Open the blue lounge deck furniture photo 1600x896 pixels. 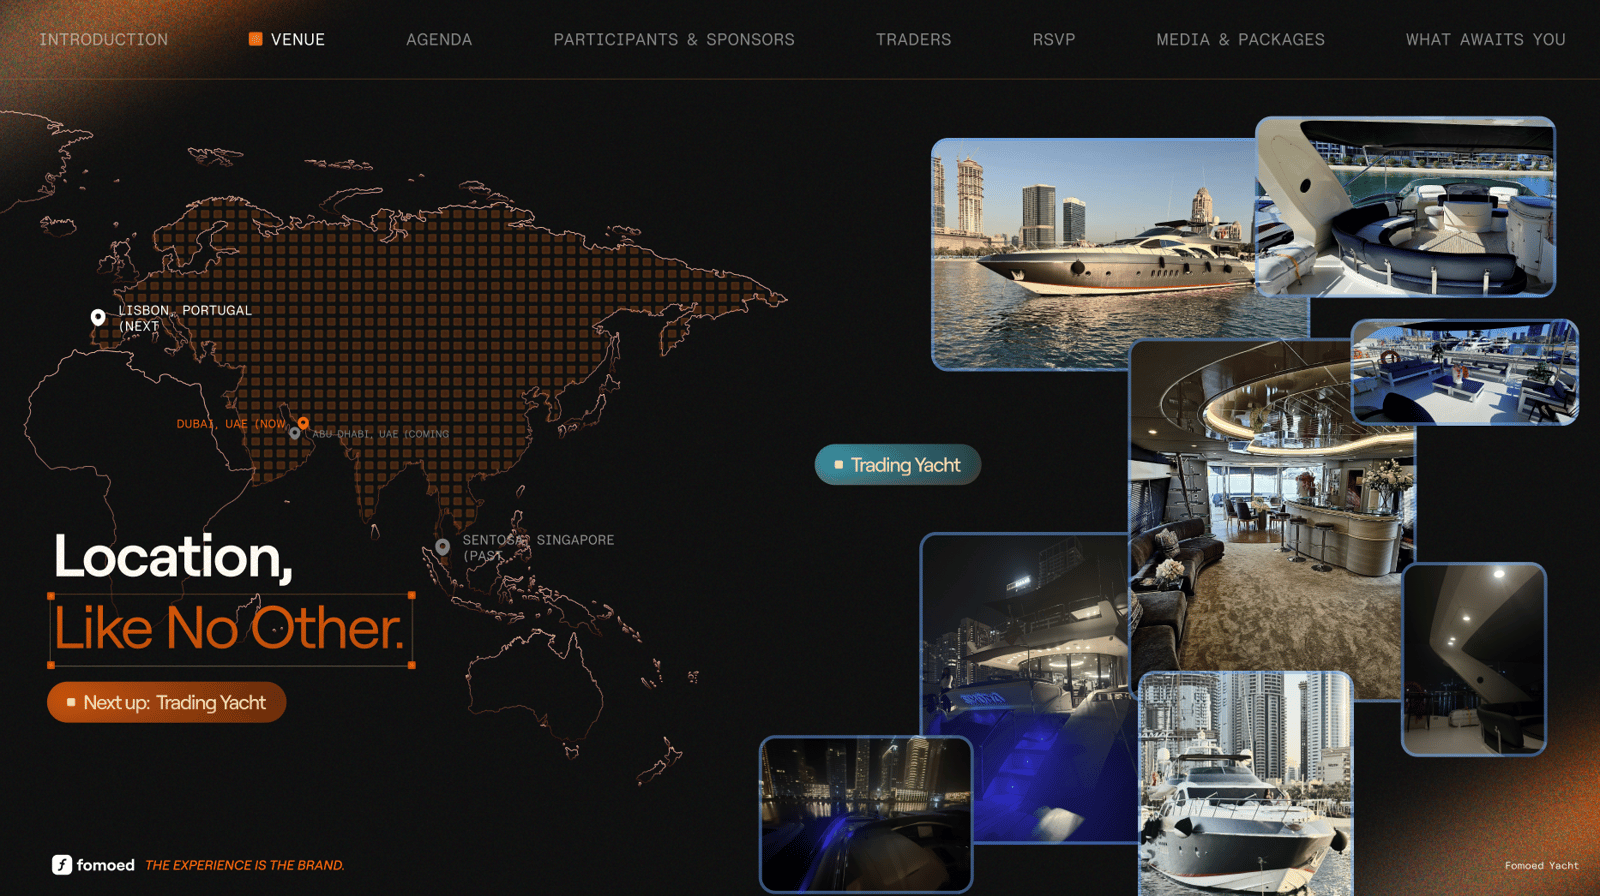1465,372
